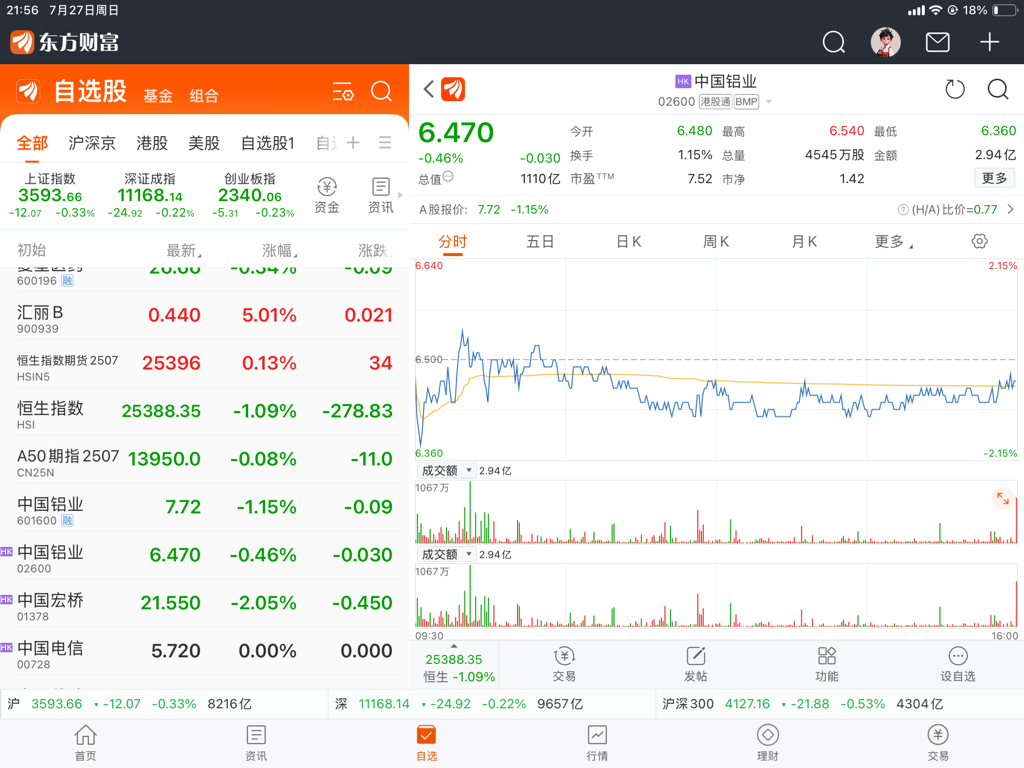
Task: Open 发帖 post icon
Action: (x=696, y=664)
